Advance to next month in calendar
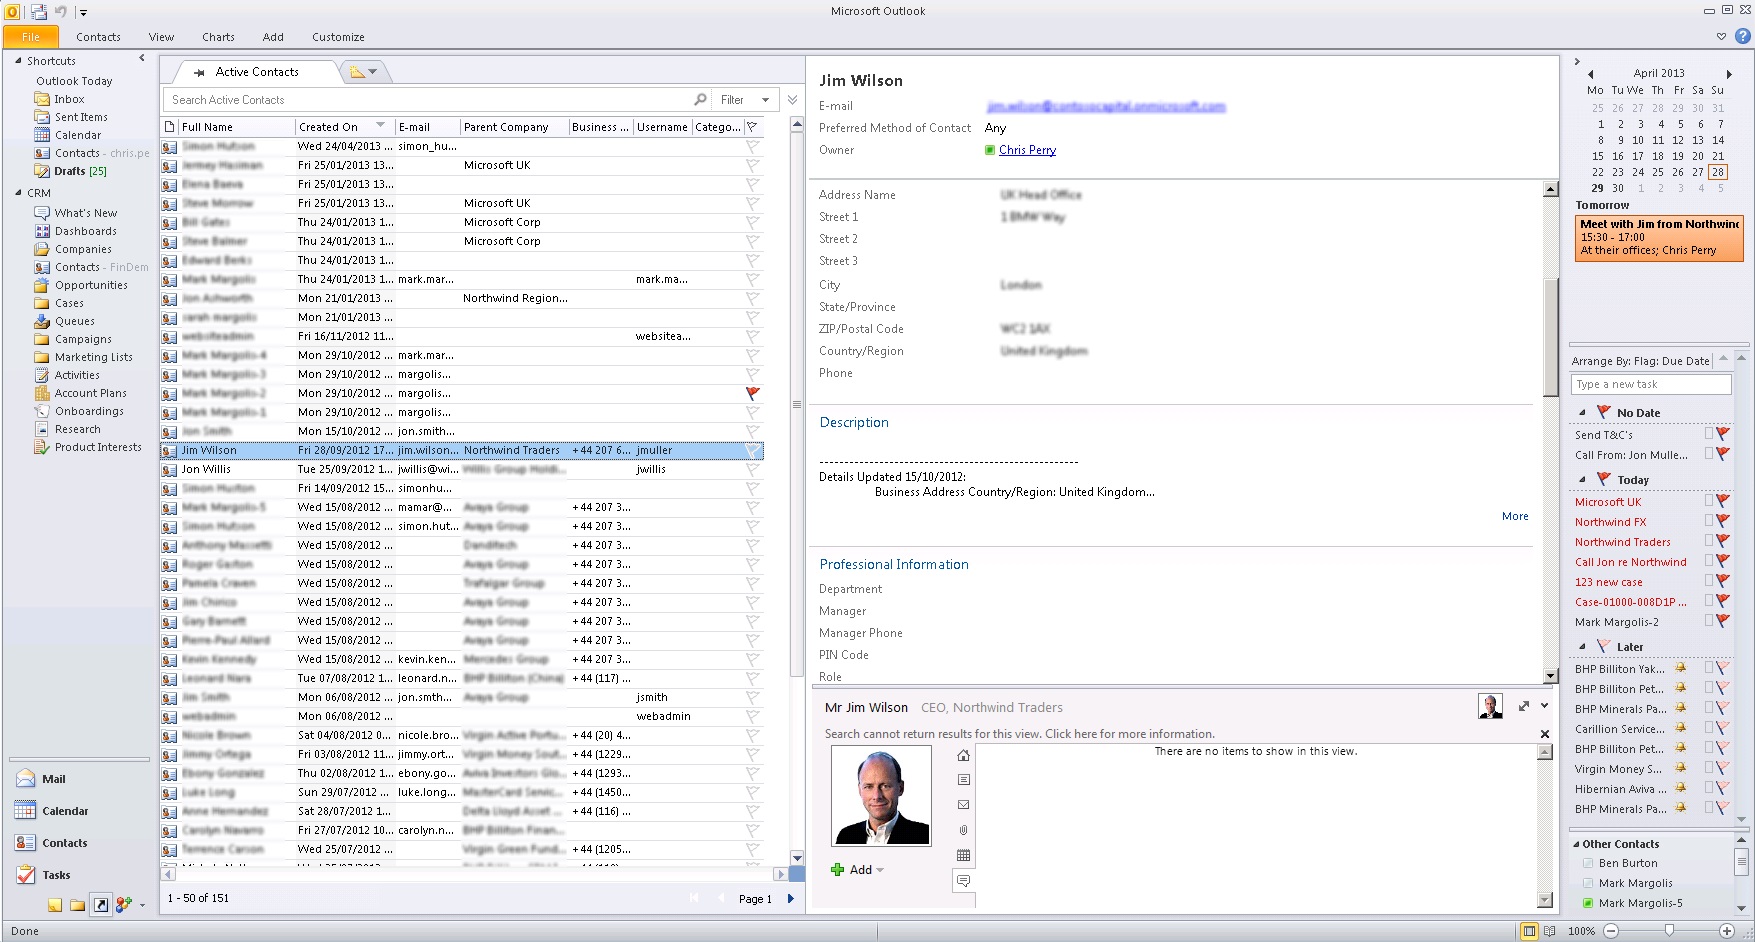Image resolution: width=1755 pixels, height=942 pixels. (x=1729, y=73)
